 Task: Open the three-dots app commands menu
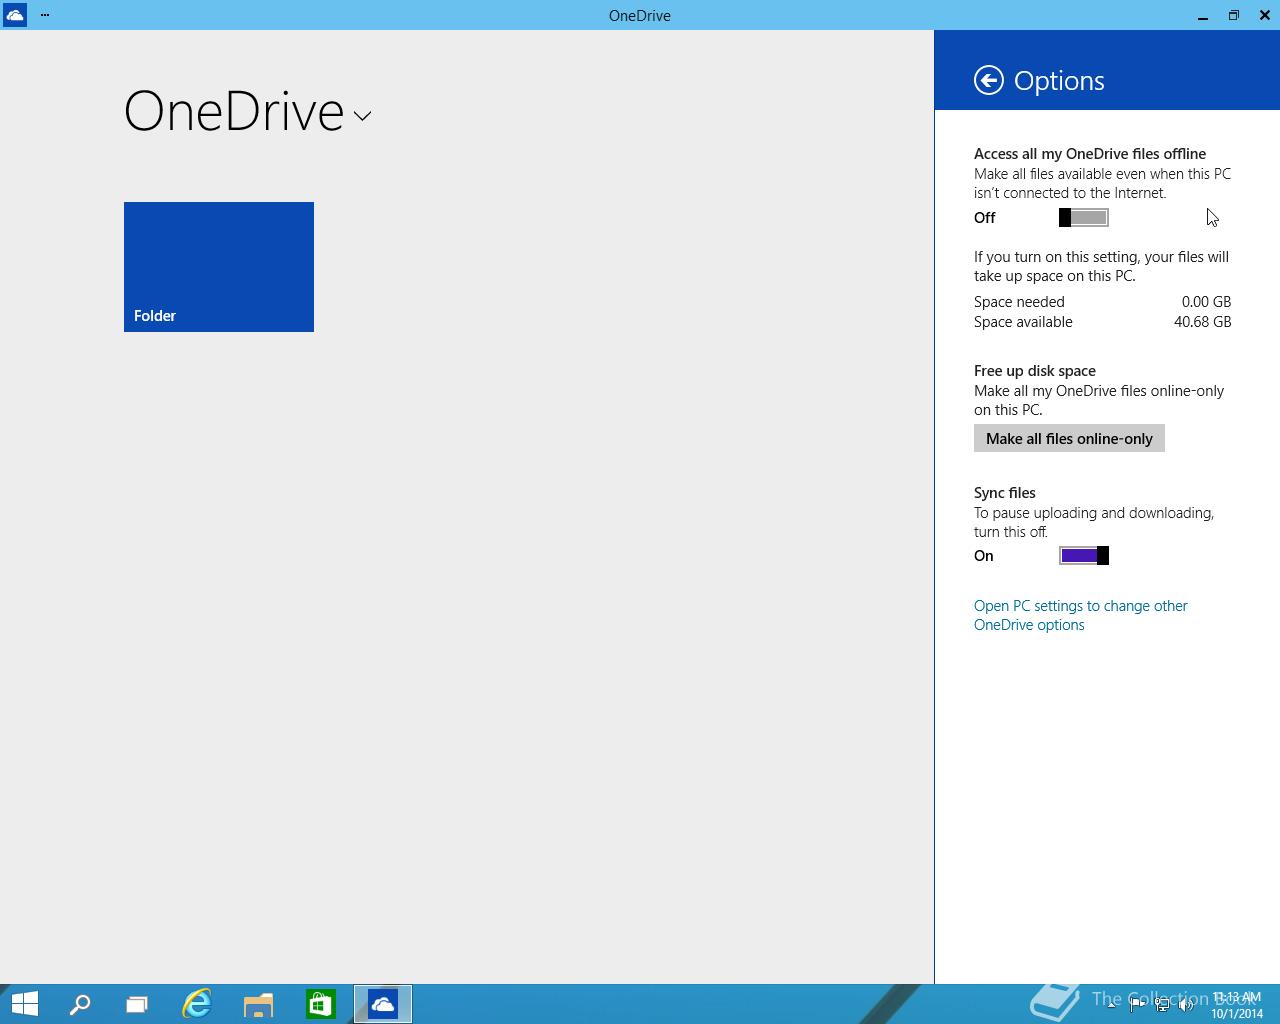point(45,15)
